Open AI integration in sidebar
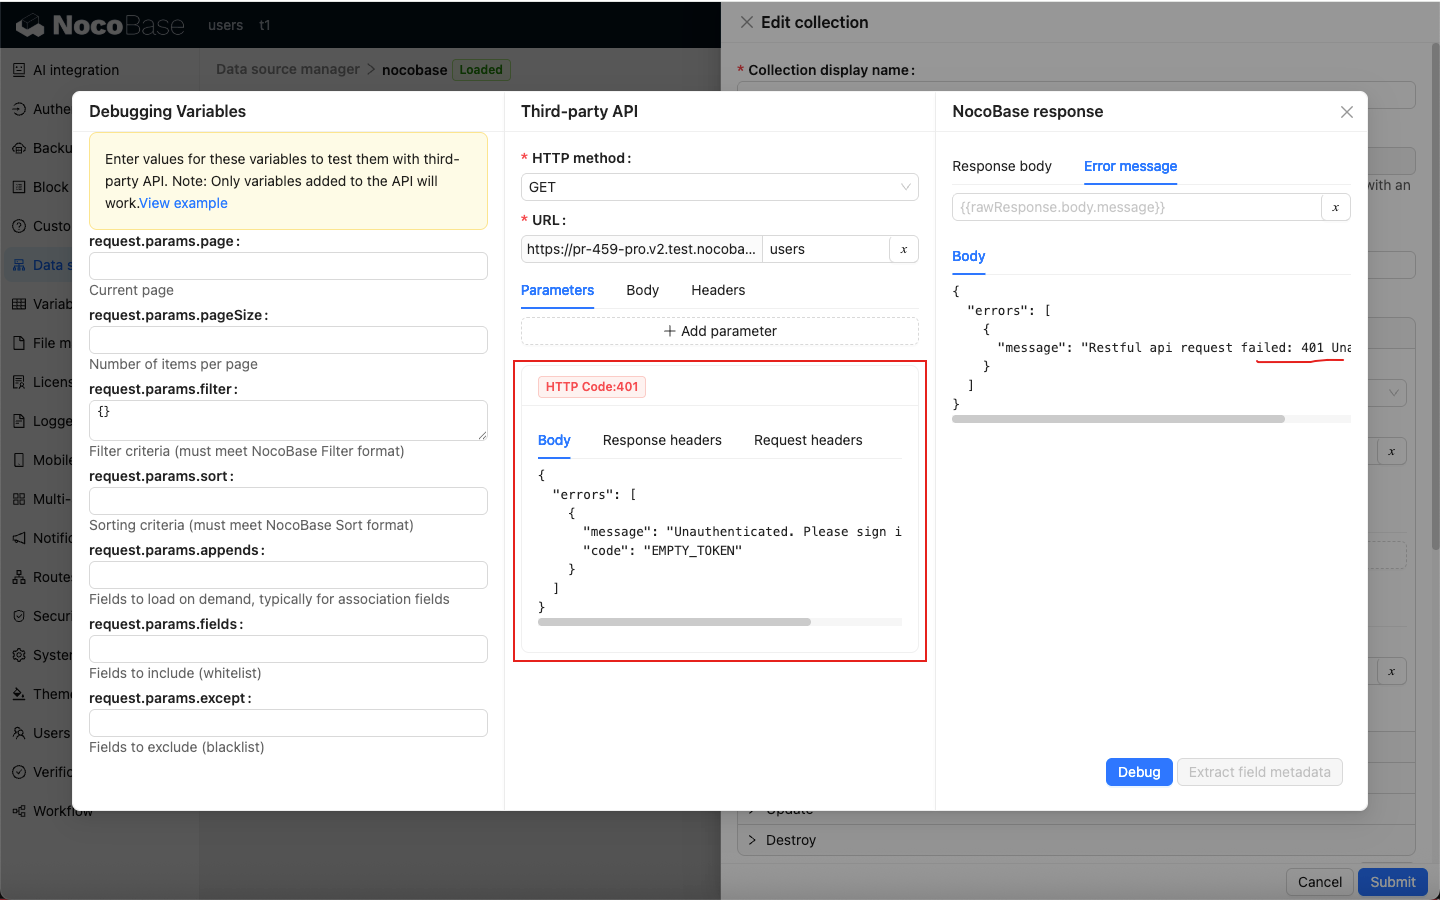This screenshot has width=1440, height=900. tap(75, 70)
